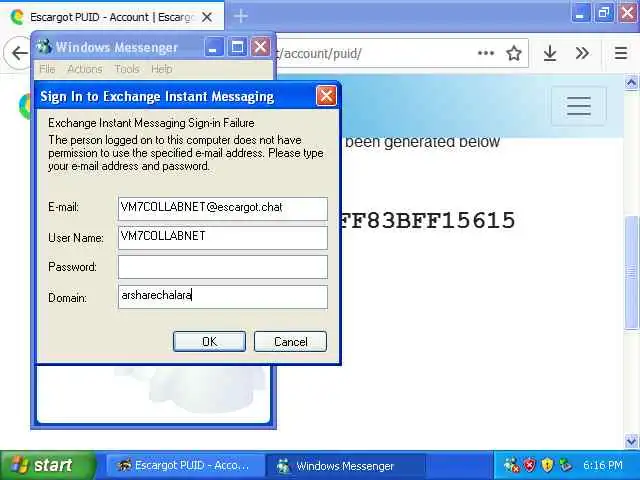Open page actions three-dots menu
Image resolution: width=640 pixels, height=480 pixels.
[x=486, y=53]
